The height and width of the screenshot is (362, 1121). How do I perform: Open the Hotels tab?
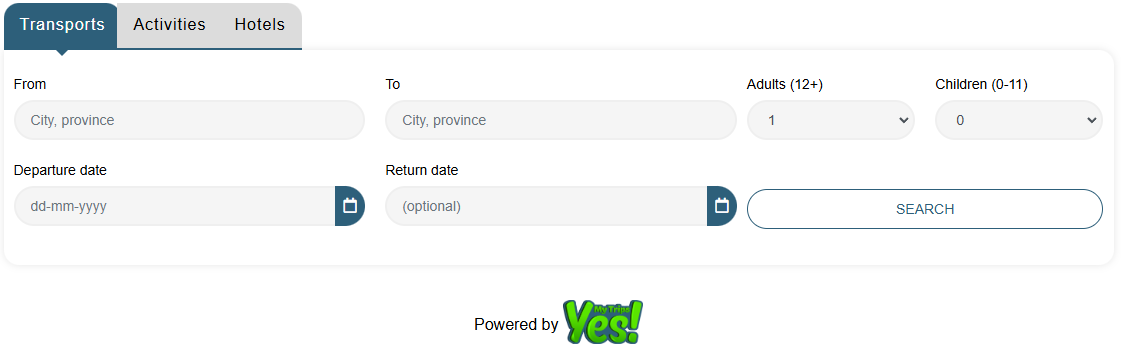pos(260,25)
